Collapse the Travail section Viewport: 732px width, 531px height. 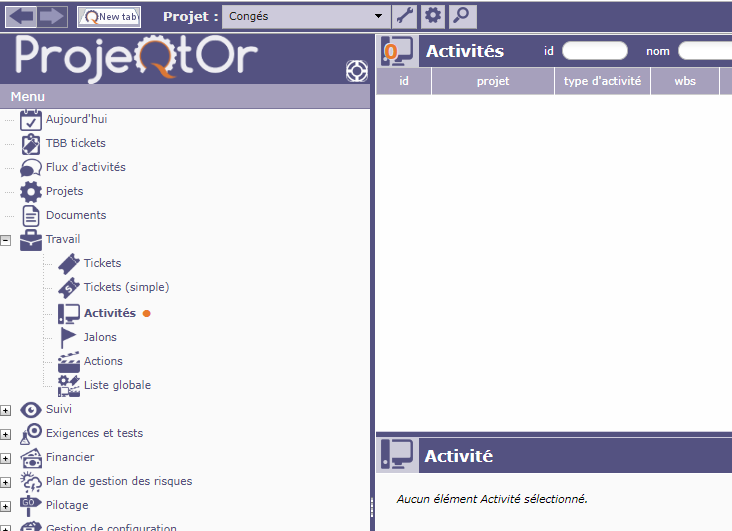6,241
